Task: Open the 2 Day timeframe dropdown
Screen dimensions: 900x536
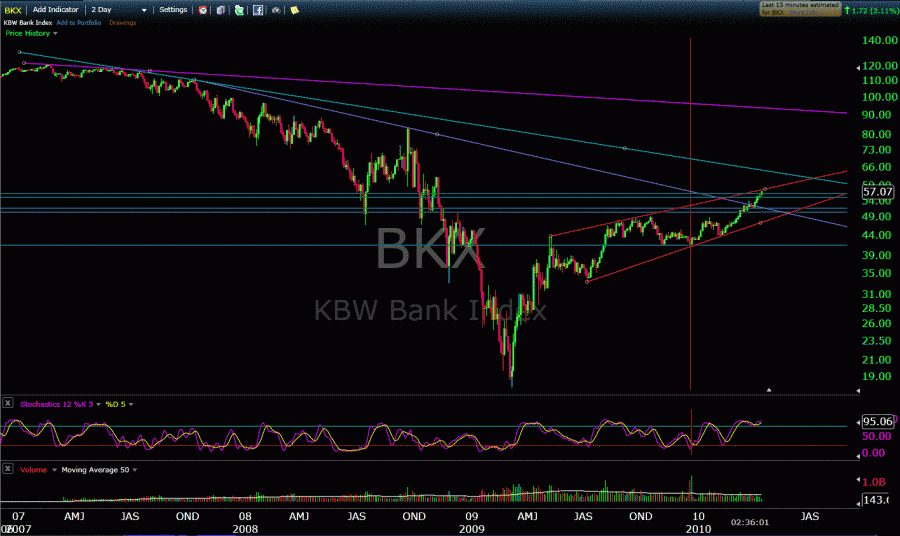Action: pyautogui.click(x=119, y=10)
